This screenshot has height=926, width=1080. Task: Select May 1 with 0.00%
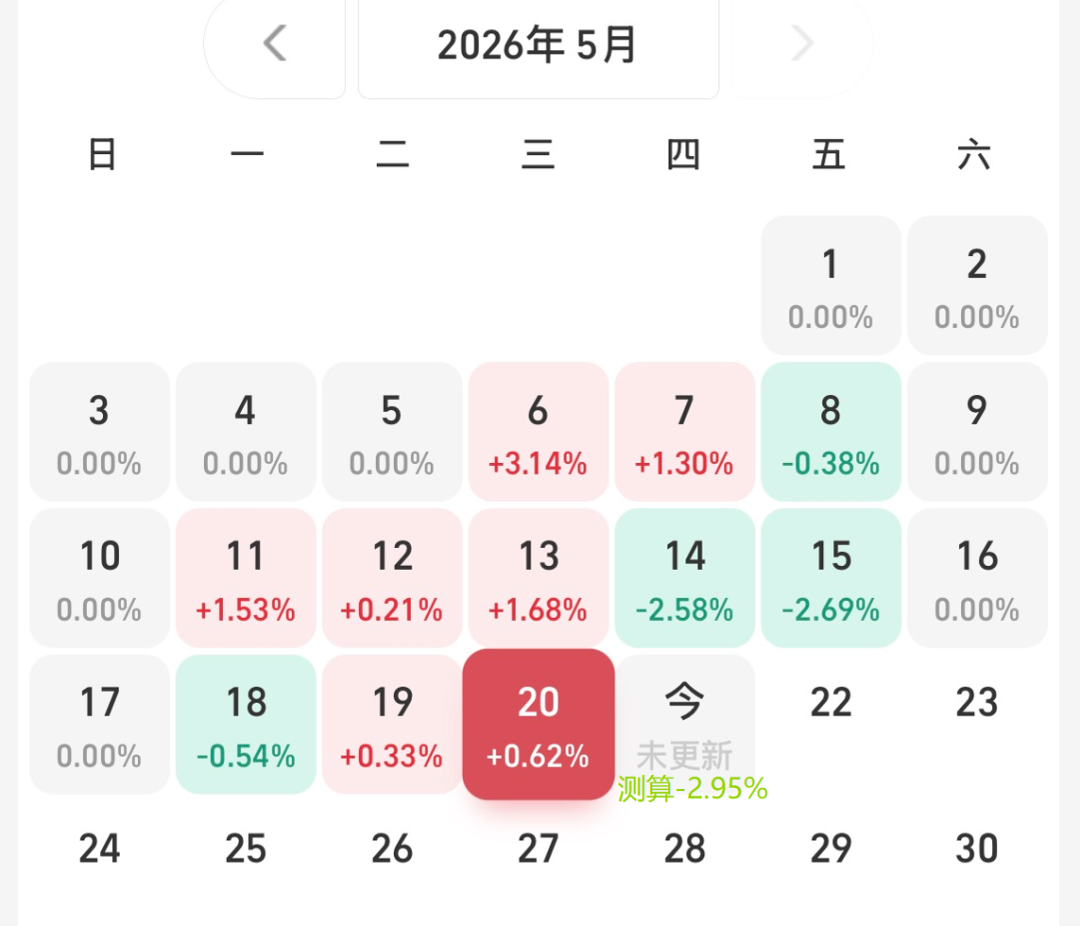click(831, 285)
